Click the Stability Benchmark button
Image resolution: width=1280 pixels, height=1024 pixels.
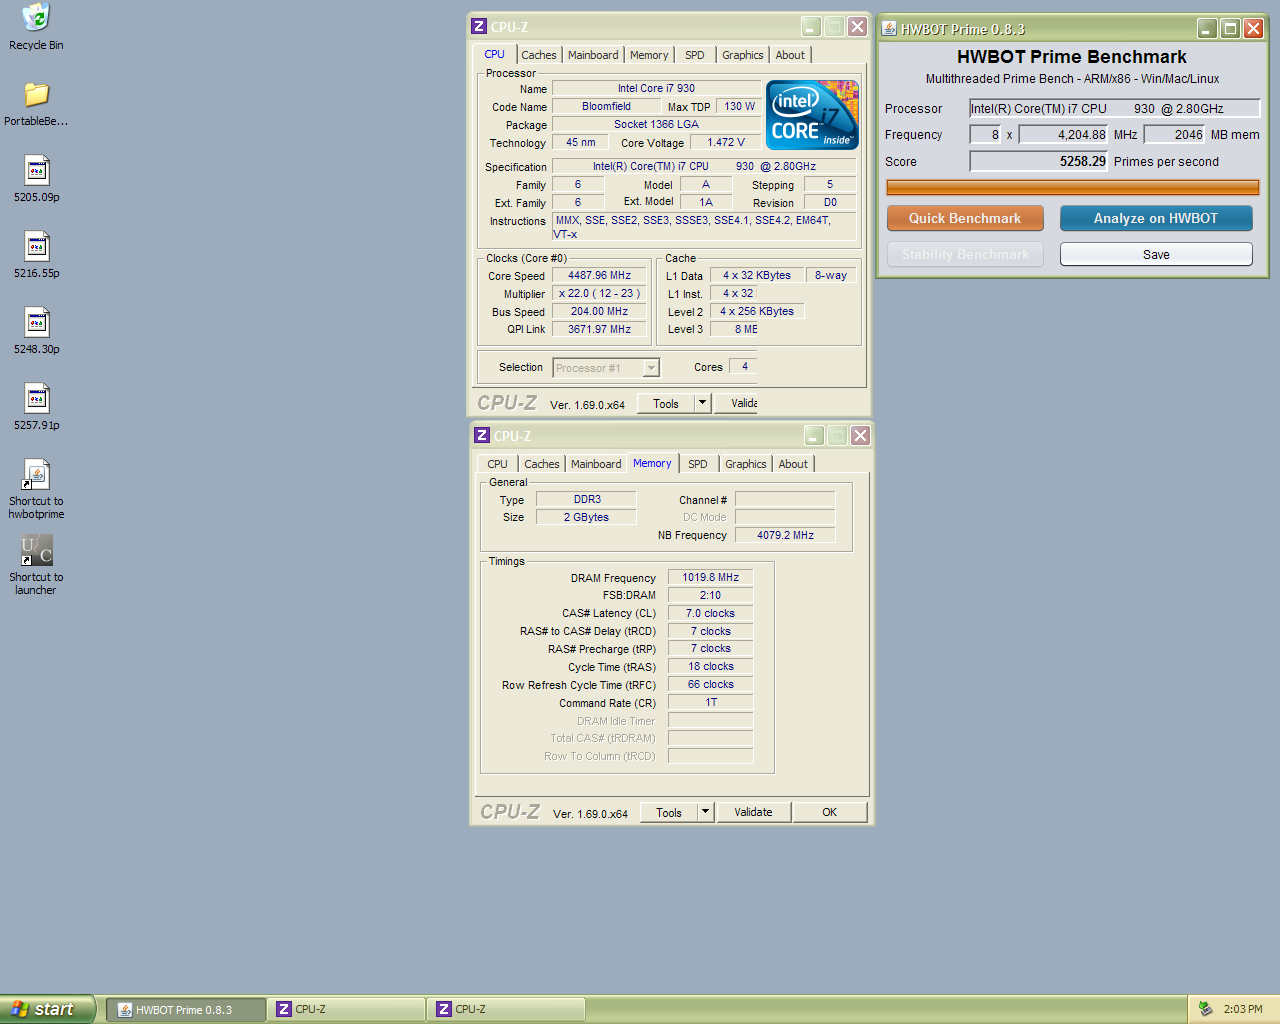[965, 254]
